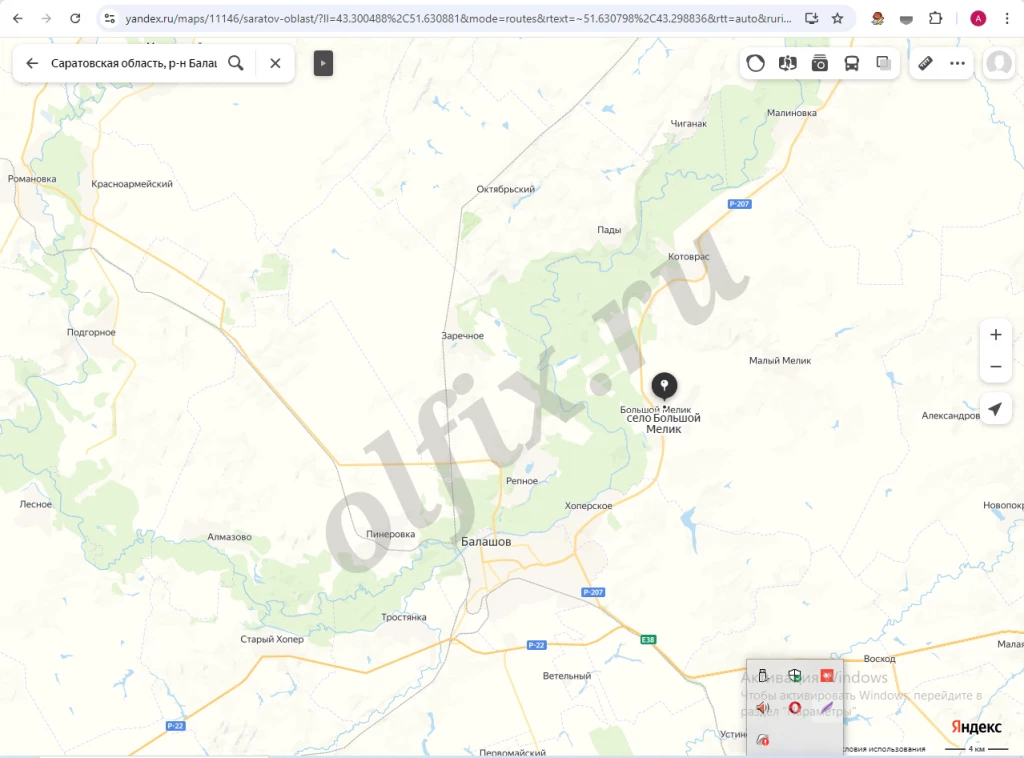Open the traffic layer on the map
Viewport: 1024px width, 758px height.
pos(756,63)
